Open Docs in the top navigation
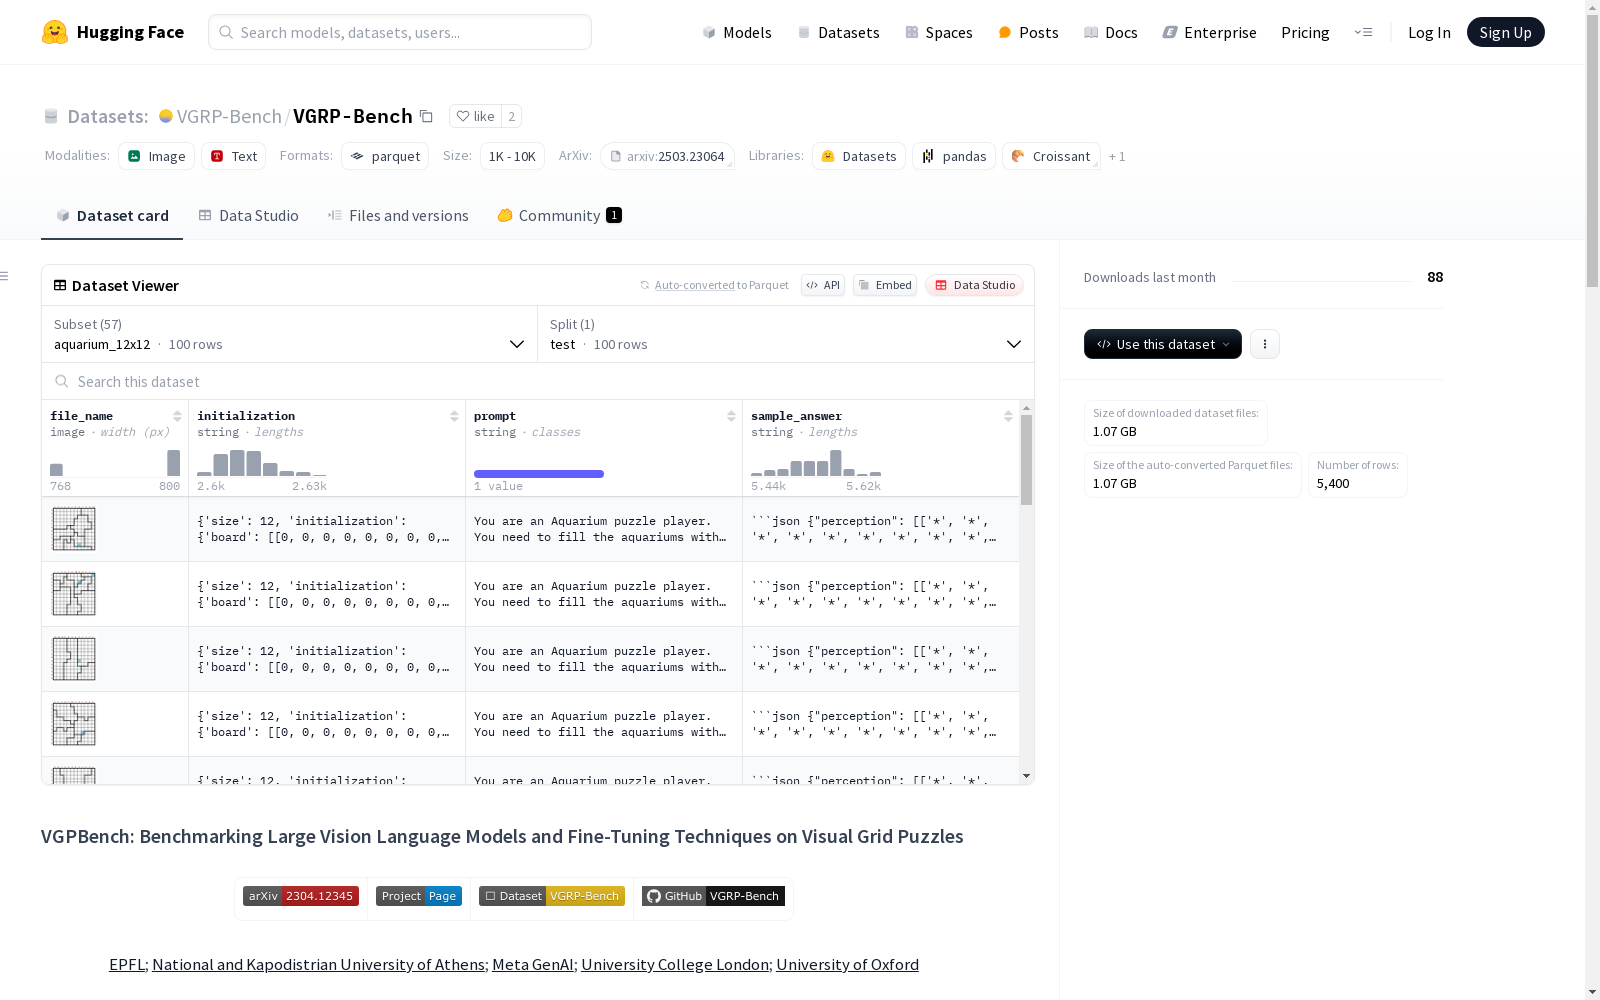Image resolution: width=1600 pixels, height=1000 pixels. click(1111, 32)
